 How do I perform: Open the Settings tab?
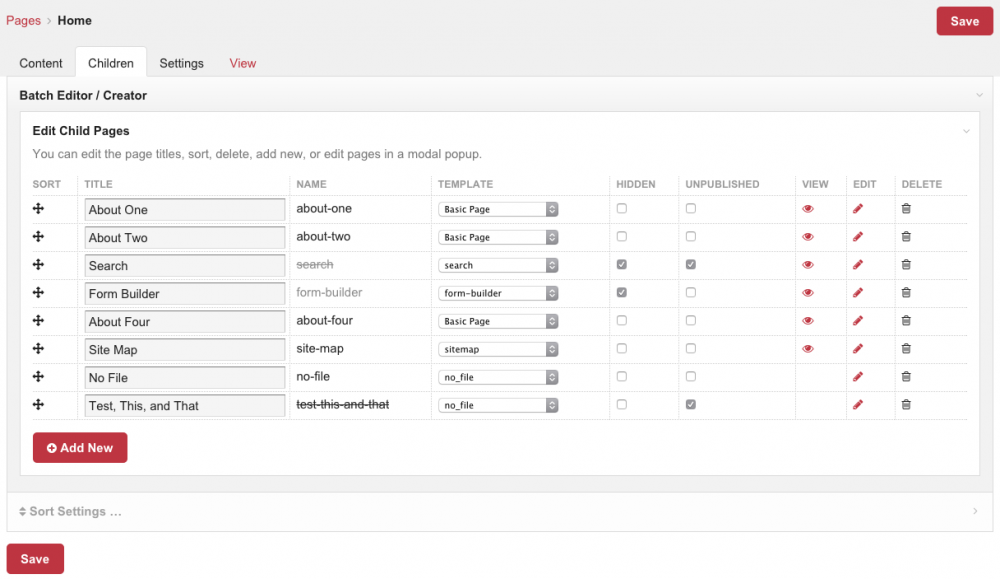[x=181, y=63]
